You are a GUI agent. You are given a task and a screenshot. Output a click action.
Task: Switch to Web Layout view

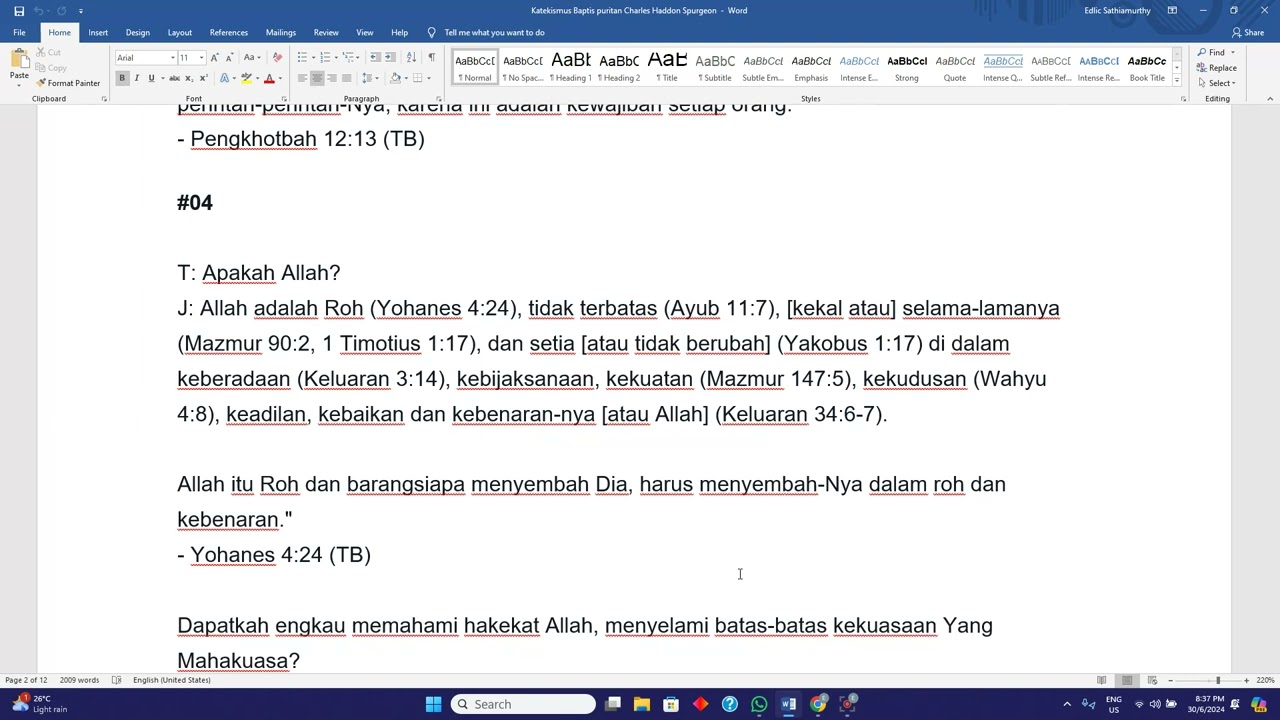1152,680
